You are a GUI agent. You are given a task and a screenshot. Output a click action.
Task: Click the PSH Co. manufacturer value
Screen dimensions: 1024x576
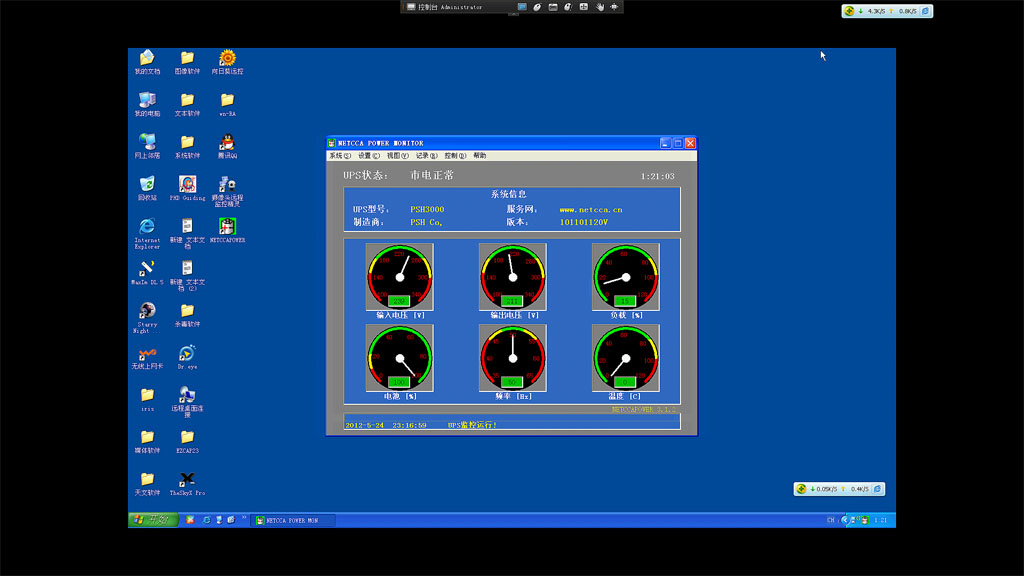(426, 223)
